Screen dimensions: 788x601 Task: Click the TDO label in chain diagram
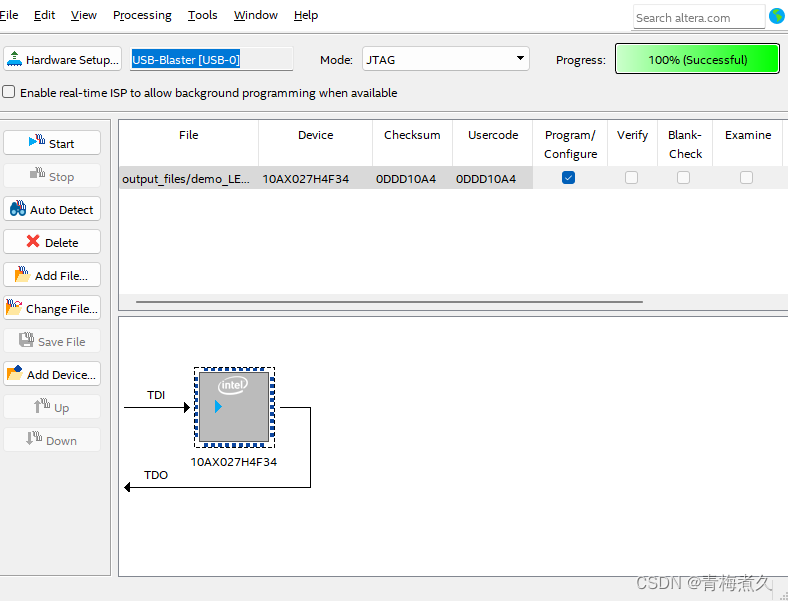156,475
